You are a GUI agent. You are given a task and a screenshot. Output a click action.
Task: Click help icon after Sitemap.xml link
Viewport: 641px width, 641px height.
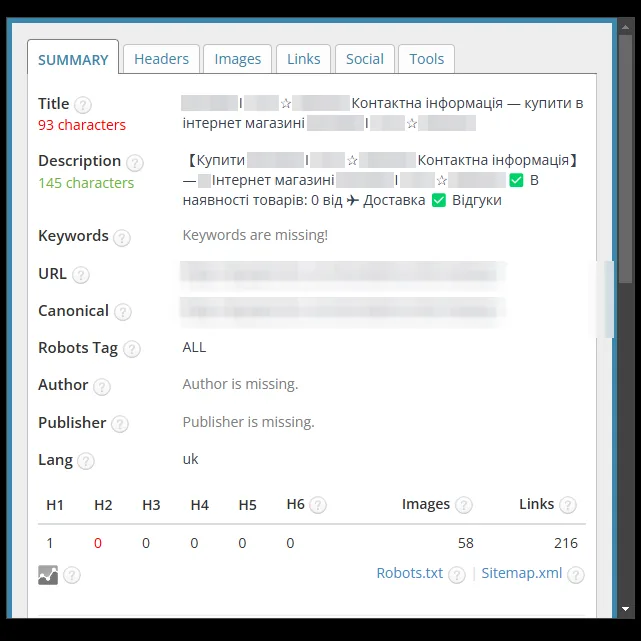pyautogui.click(x=576, y=575)
